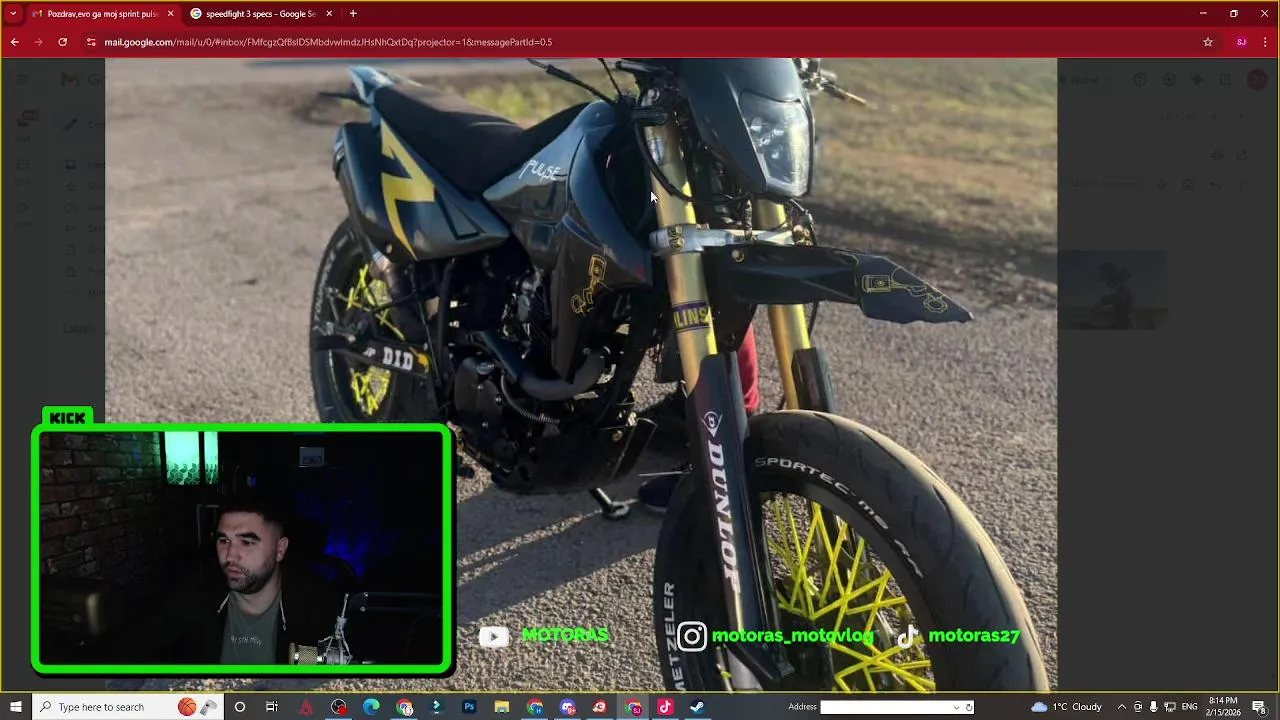
Task: Open the teal Filmora icon on taskbar
Action: tap(436, 707)
